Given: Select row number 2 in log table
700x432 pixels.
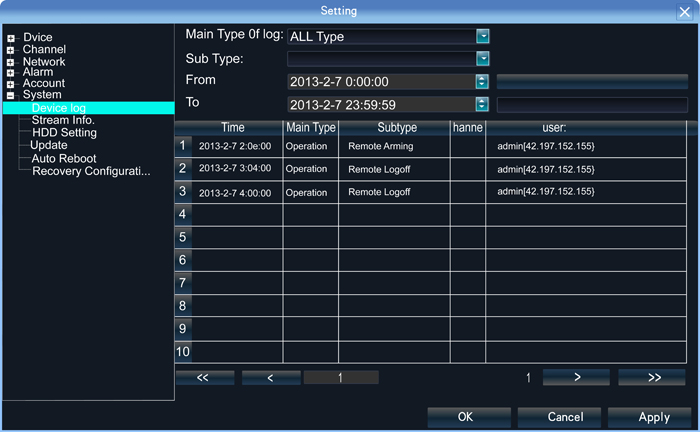Looking at the screenshot, I should tap(183, 168).
